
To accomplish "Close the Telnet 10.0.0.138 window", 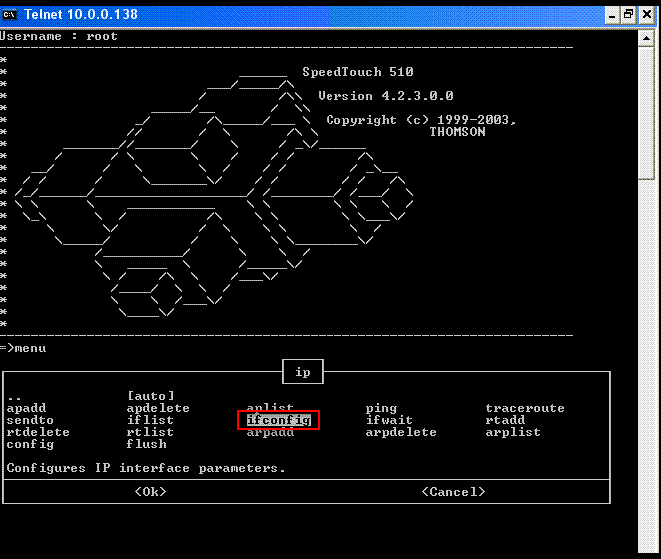I will pos(646,16).
